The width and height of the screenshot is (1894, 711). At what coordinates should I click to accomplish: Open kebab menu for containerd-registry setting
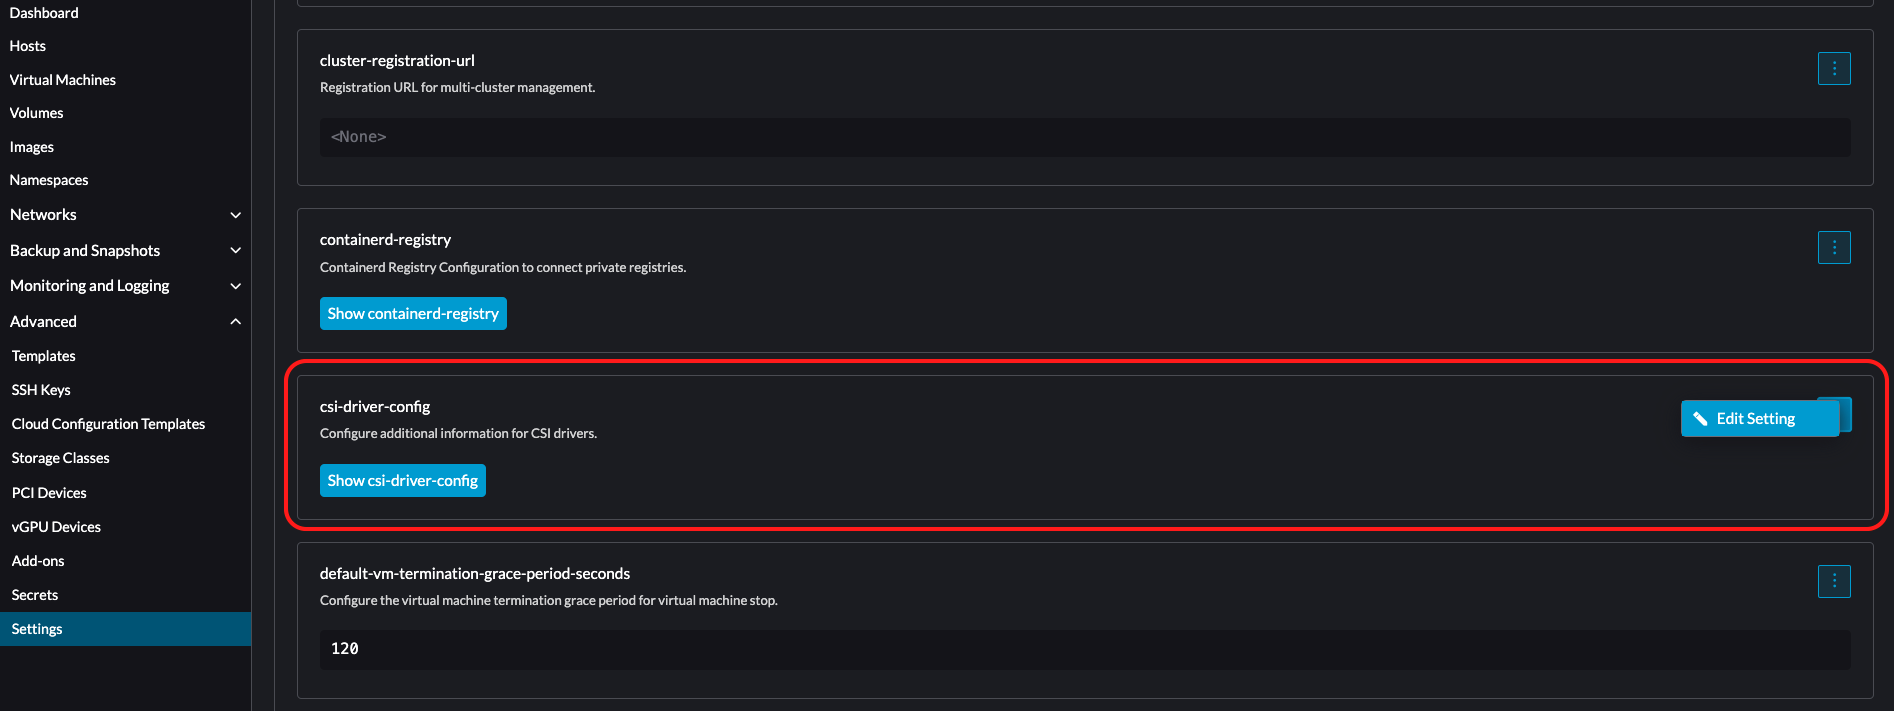point(1833,248)
